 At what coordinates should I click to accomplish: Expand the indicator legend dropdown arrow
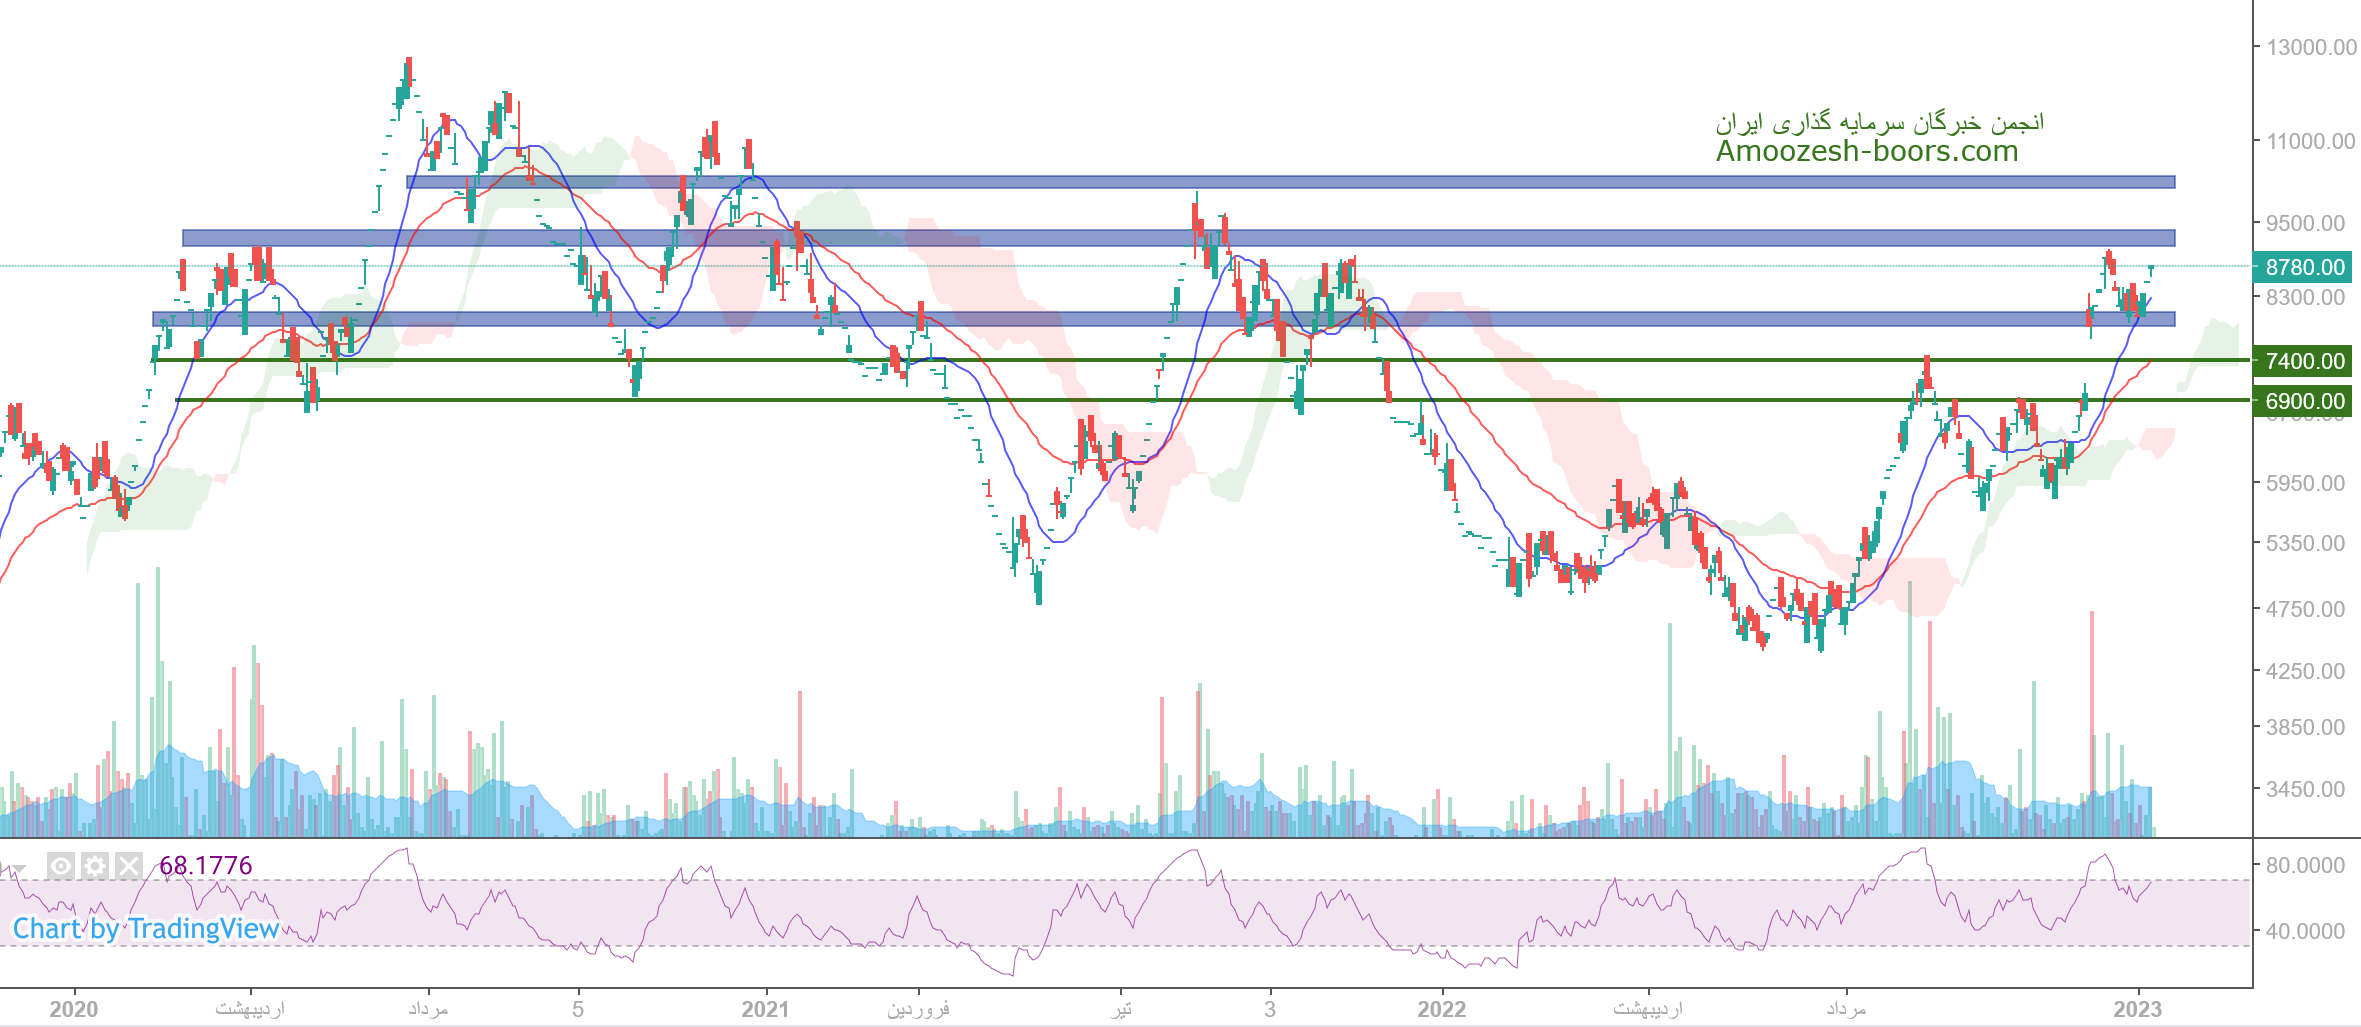pos(18,868)
